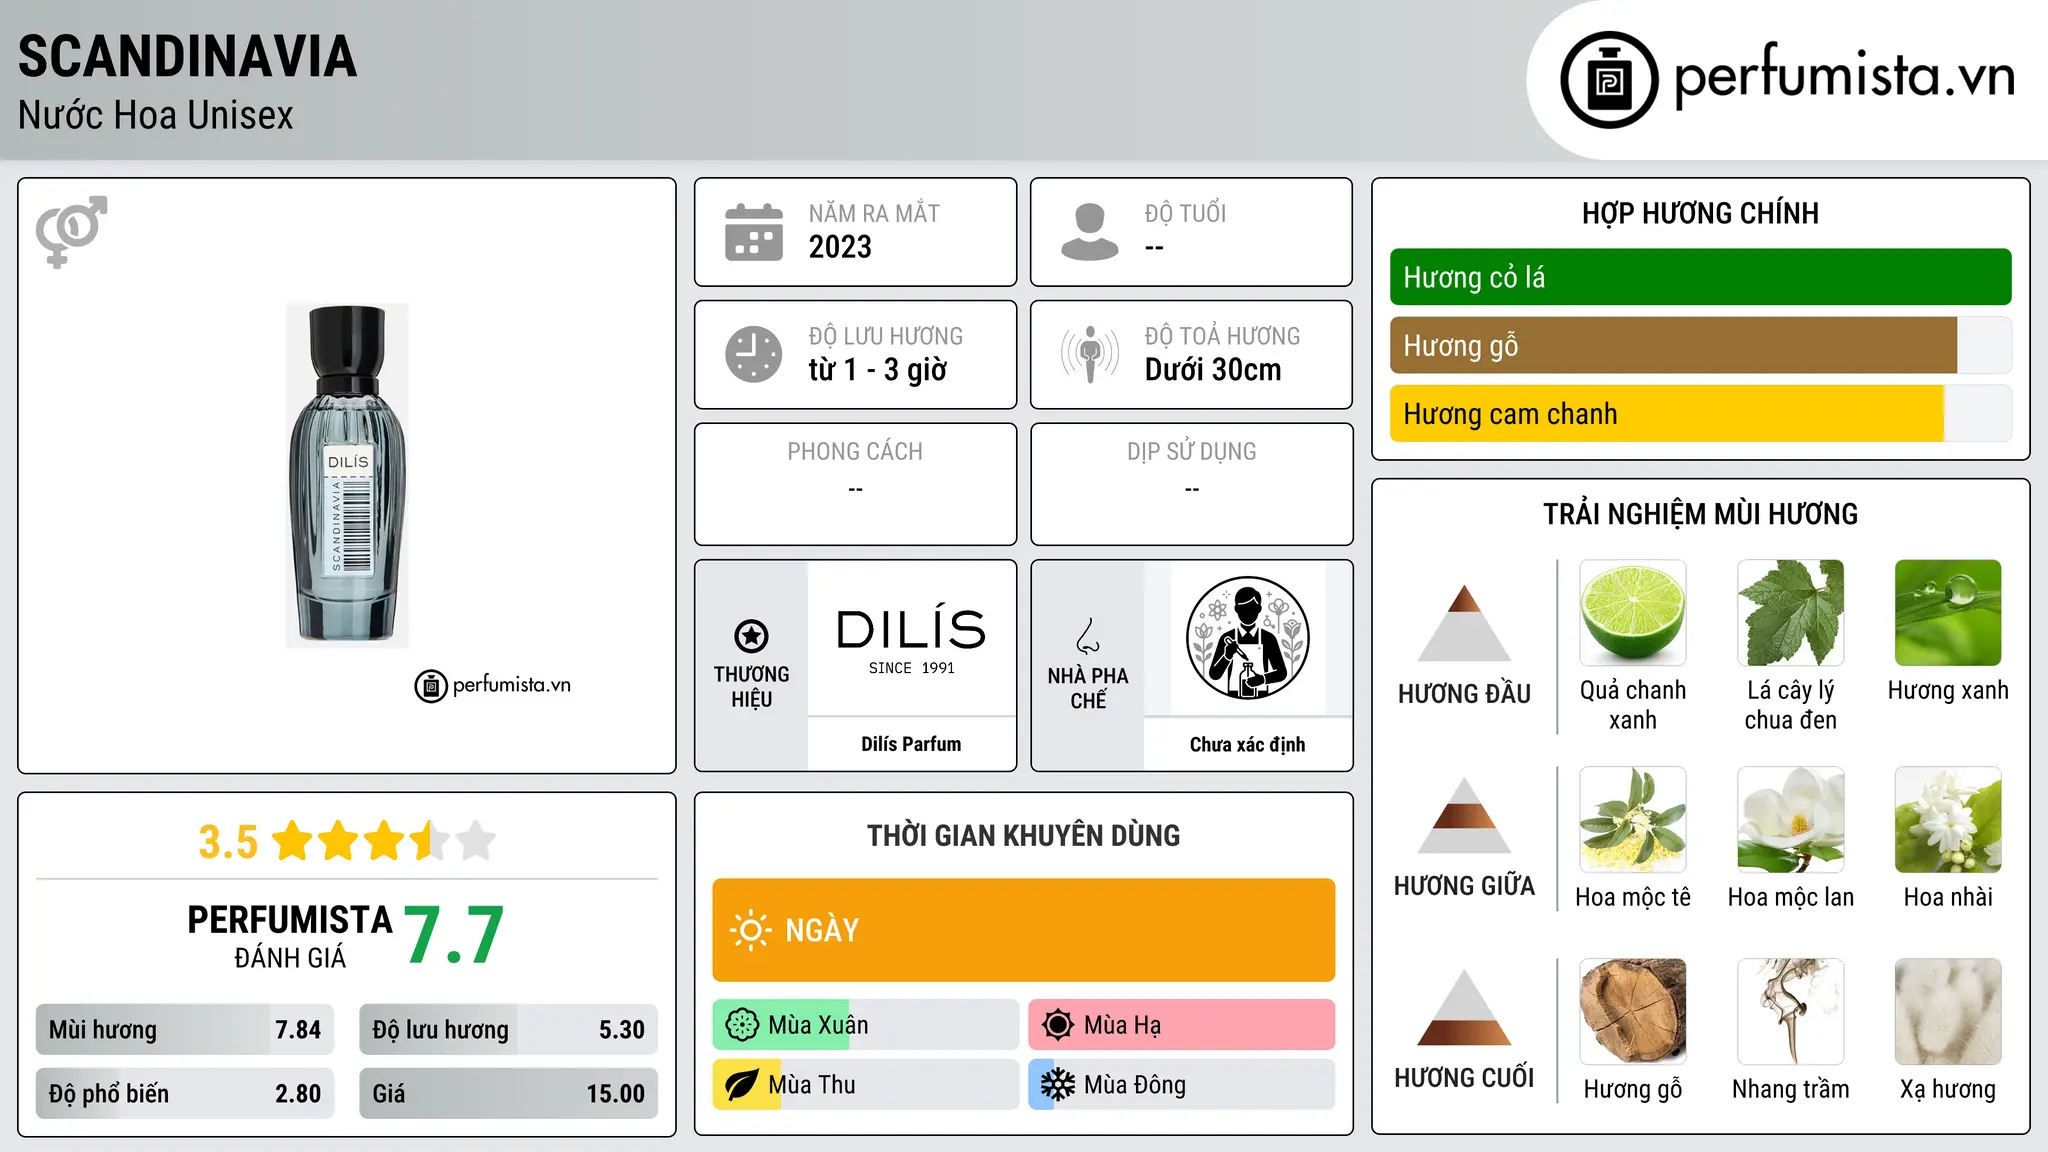Click the Chưa xác định perfumer label
Viewport: 2048px width, 1152px height.
click(1247, 744)
